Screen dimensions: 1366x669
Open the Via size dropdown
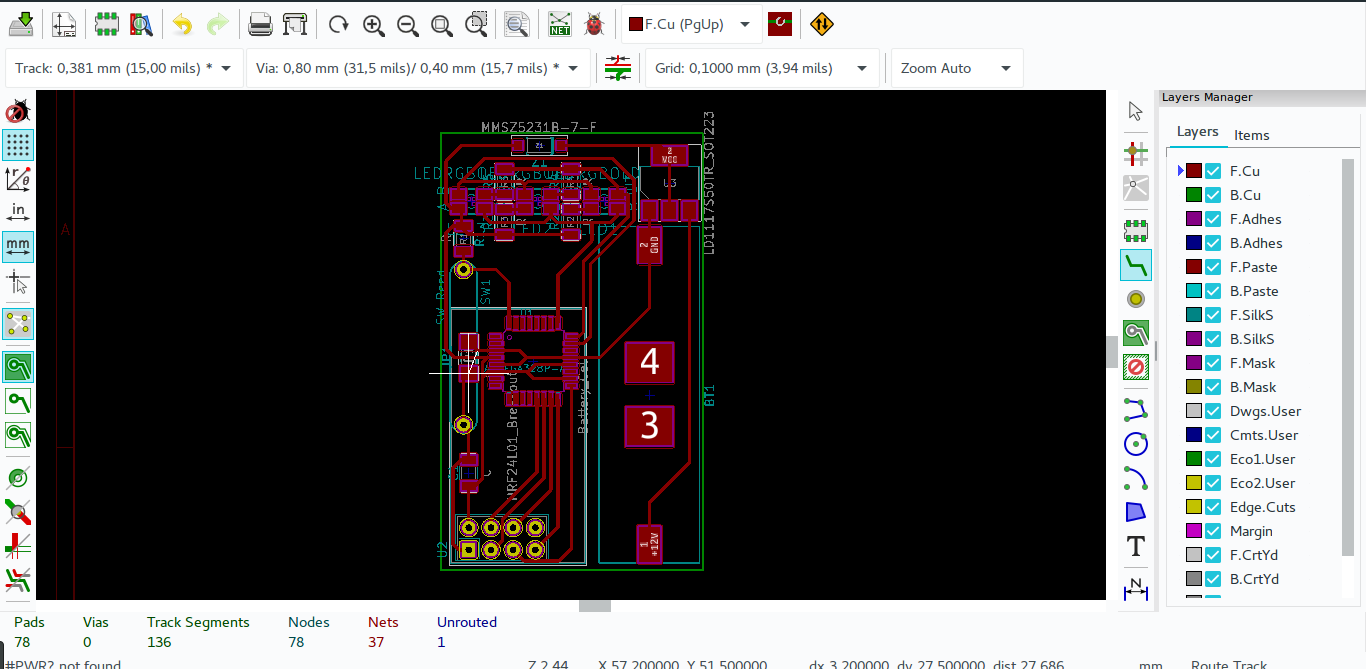(x=418, y=68)
